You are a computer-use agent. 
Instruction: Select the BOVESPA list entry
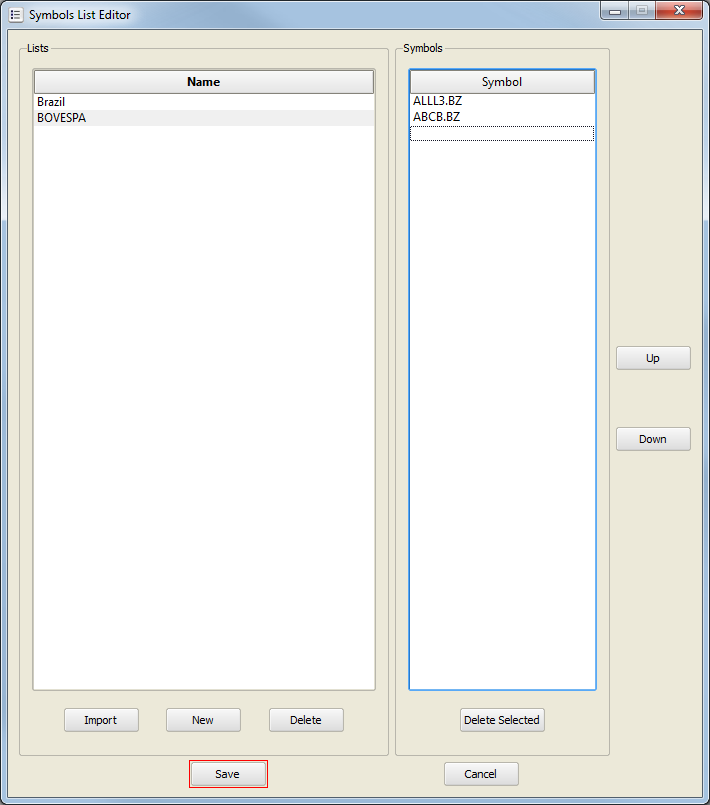pyautogui.click(x=61, y=118)
